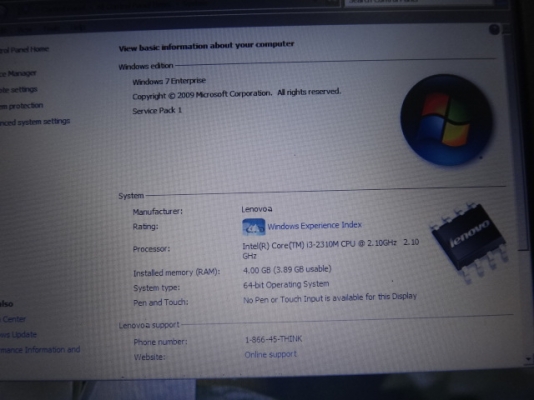The width and height of the screenshot is (534, 400).
Task: Select the 64-bit Operating System value
Action: [286, 284]
